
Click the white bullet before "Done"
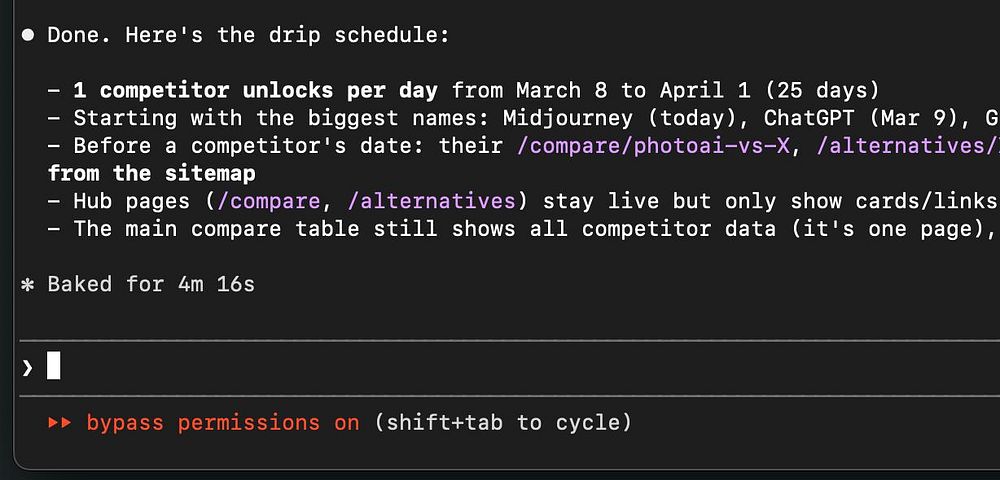pyautogui.click(x=28, y=36)
